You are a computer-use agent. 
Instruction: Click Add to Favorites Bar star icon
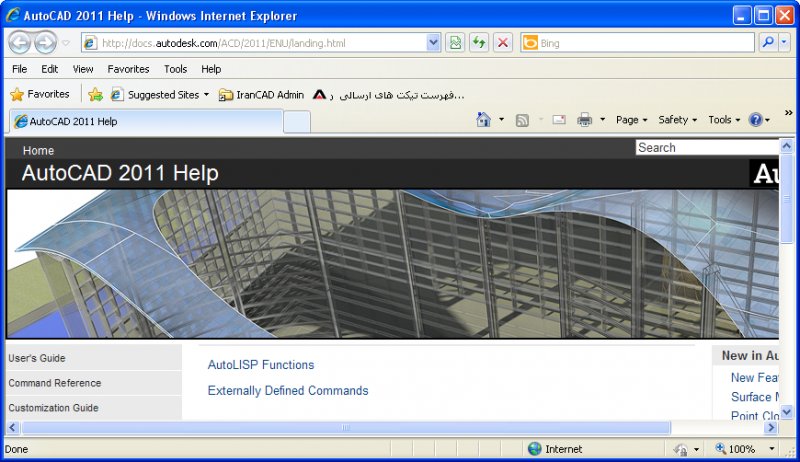95,94
